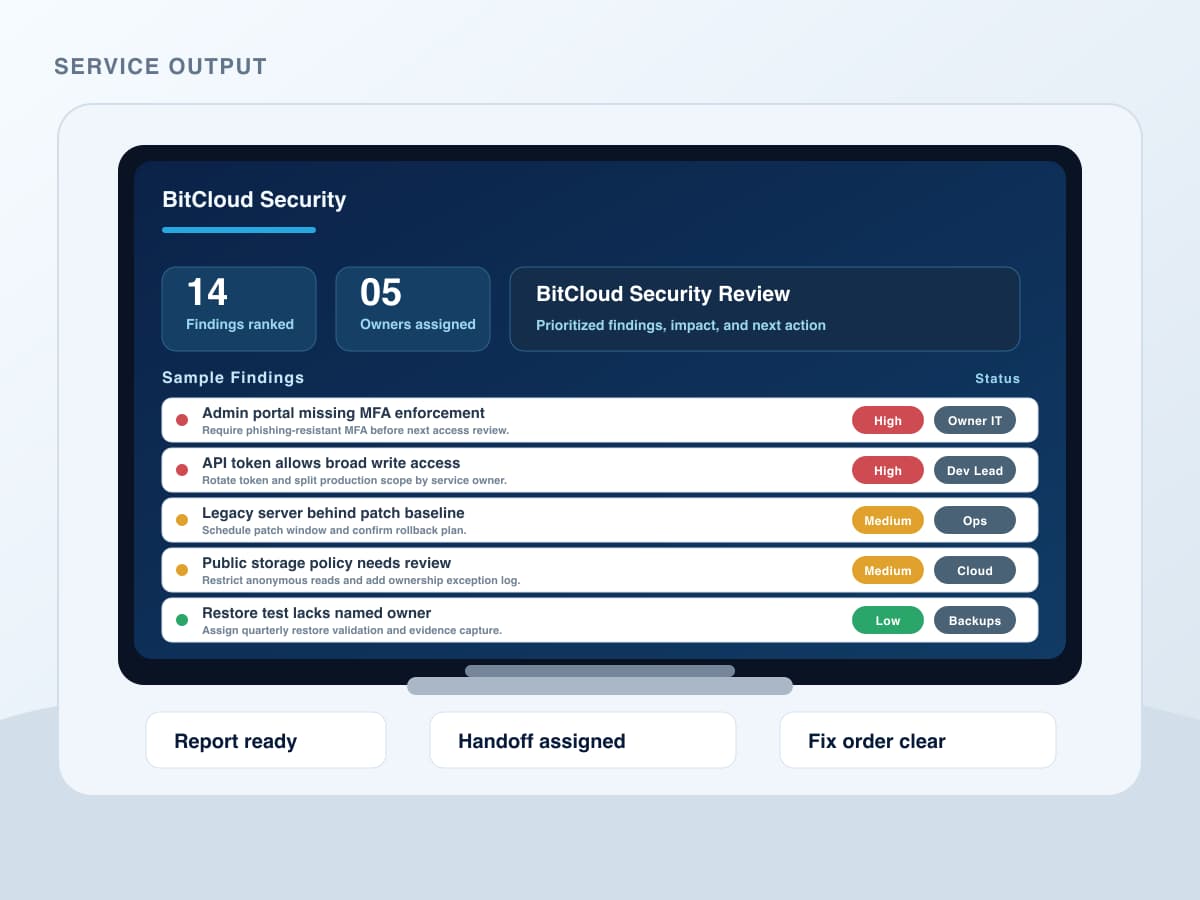Click the BitCloud Security Review summary card

pos(765,308)
